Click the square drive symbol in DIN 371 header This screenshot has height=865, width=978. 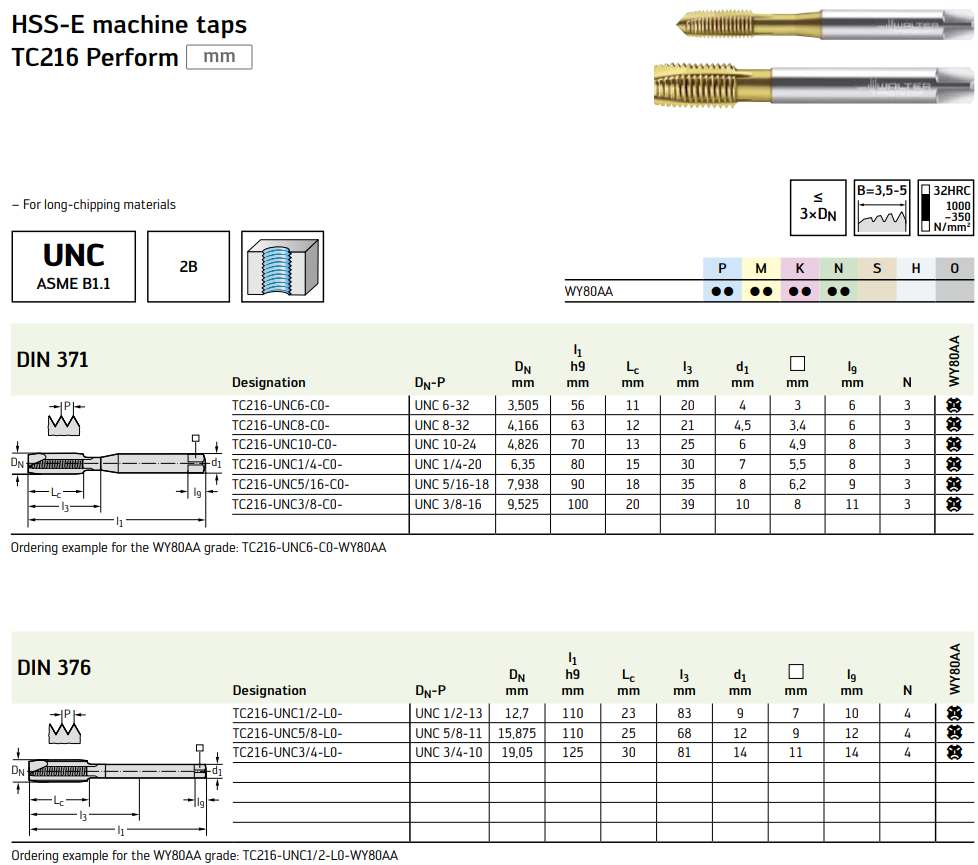(797, 364)
